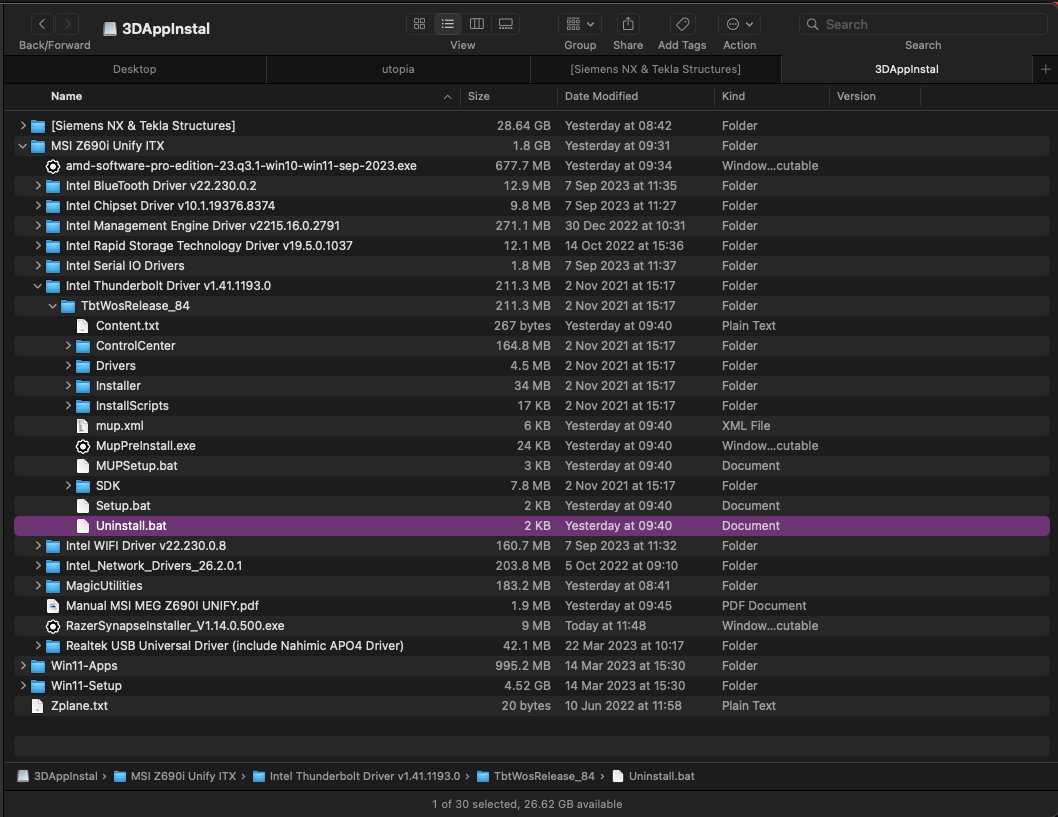Toggle sort order on the Name column

click(x=66, y=96)
